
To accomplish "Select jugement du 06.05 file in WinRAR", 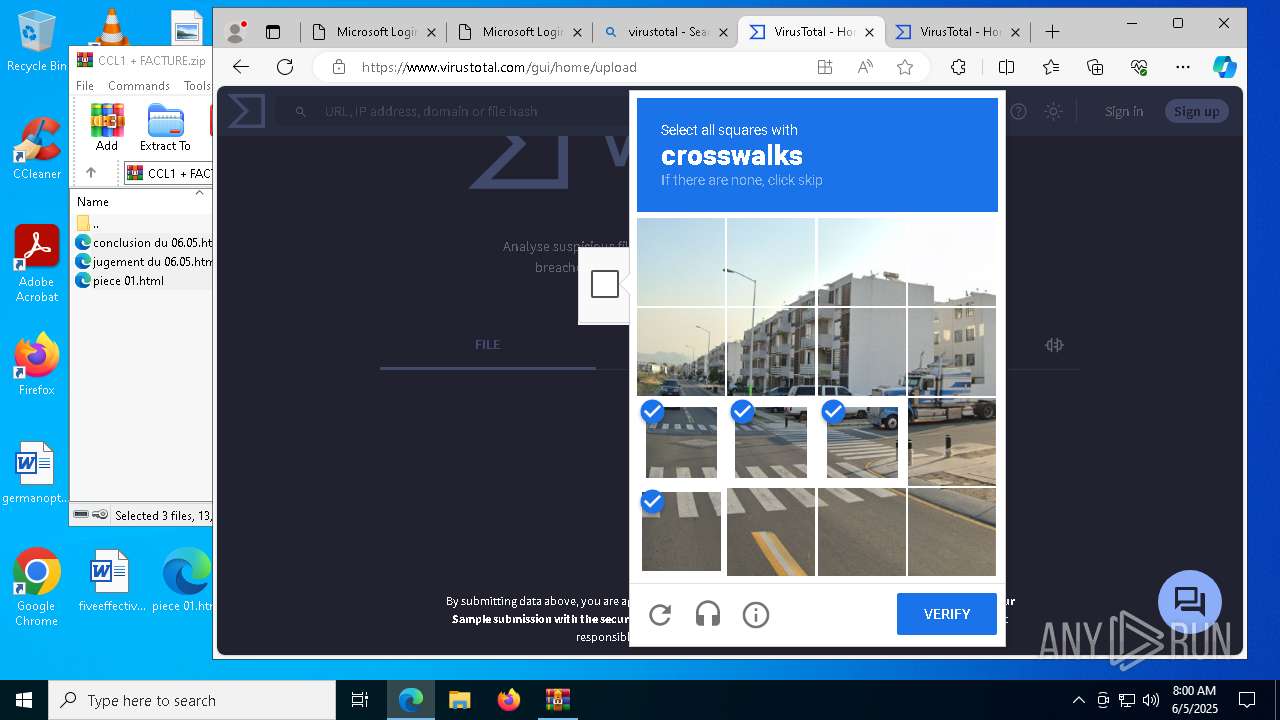I will 142,261.
